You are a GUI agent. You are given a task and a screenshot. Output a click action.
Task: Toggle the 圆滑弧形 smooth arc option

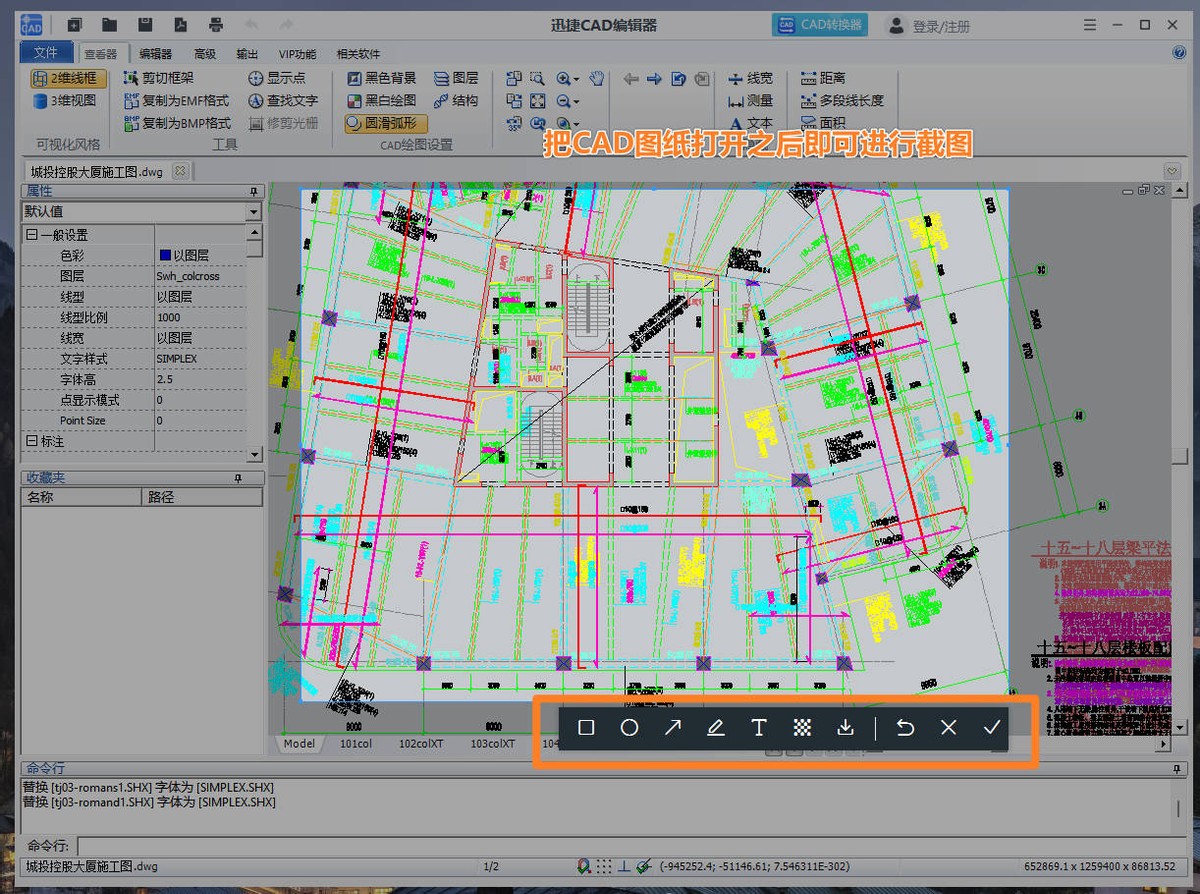coord(386,124)
